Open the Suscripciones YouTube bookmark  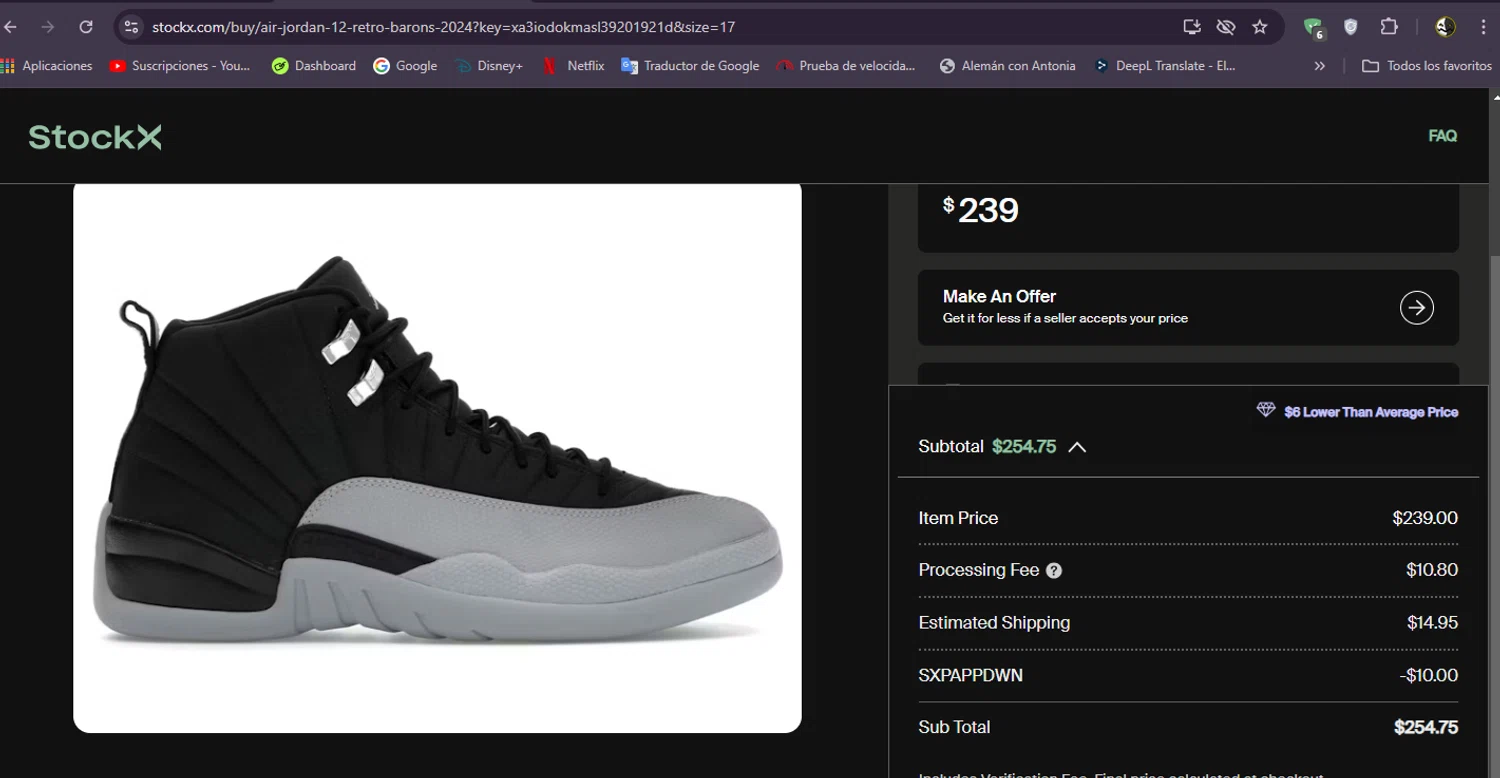pyautogui.click(x=180, y=66)
